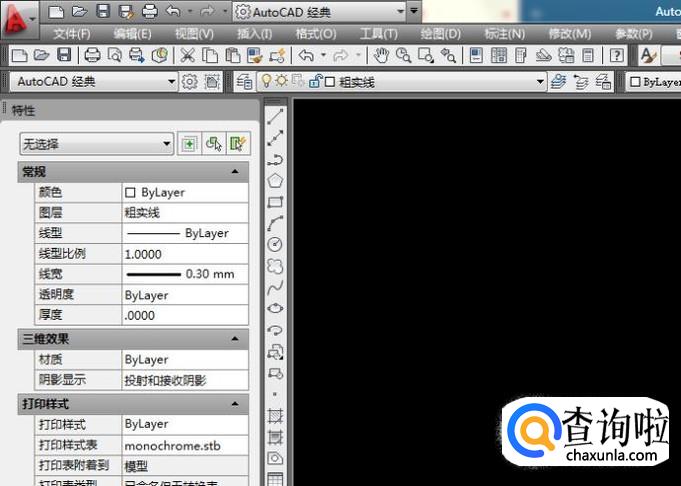Select the Revision Cloud tool
681x486 pixels.
click(x=275, y=266)
